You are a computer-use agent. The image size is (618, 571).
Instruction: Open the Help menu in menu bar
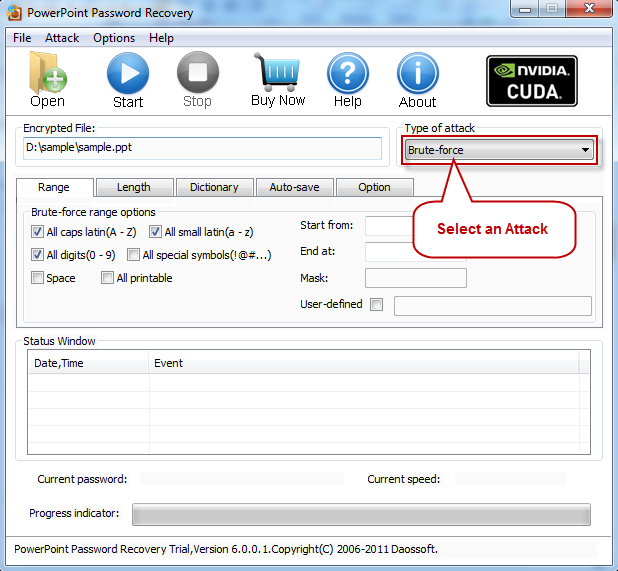pyautogui.click(x=161, y=38)
